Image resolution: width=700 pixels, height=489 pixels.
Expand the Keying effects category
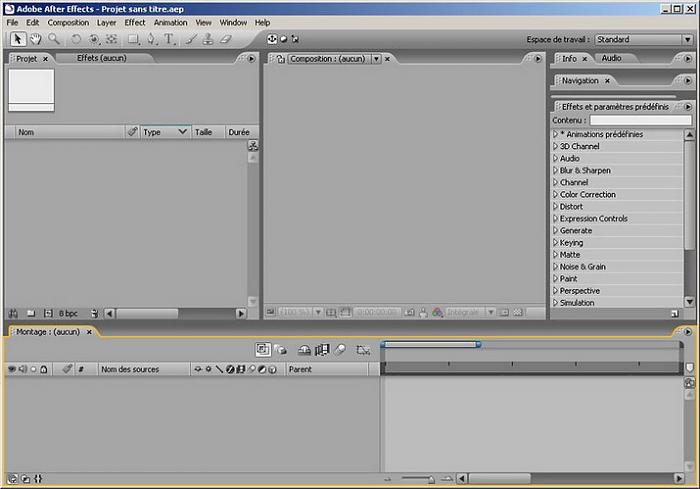[555, 242]
